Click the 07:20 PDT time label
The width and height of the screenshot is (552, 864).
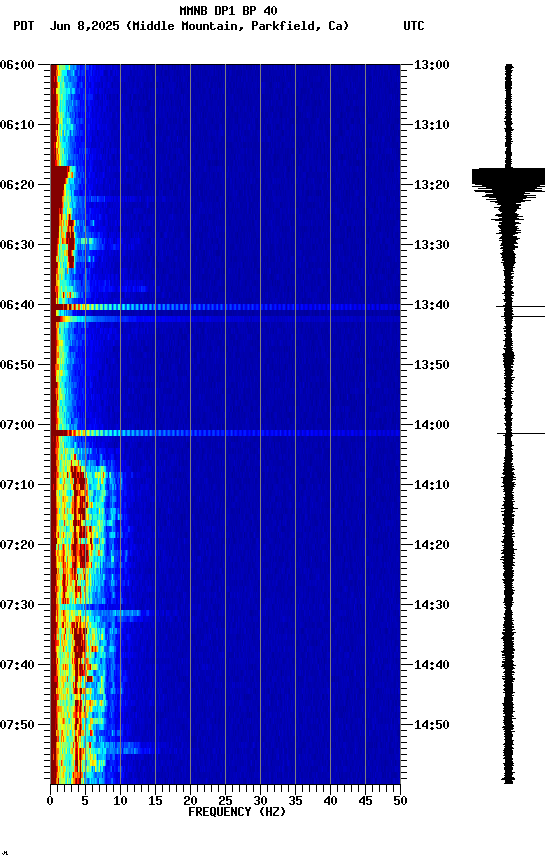[17, 545]
